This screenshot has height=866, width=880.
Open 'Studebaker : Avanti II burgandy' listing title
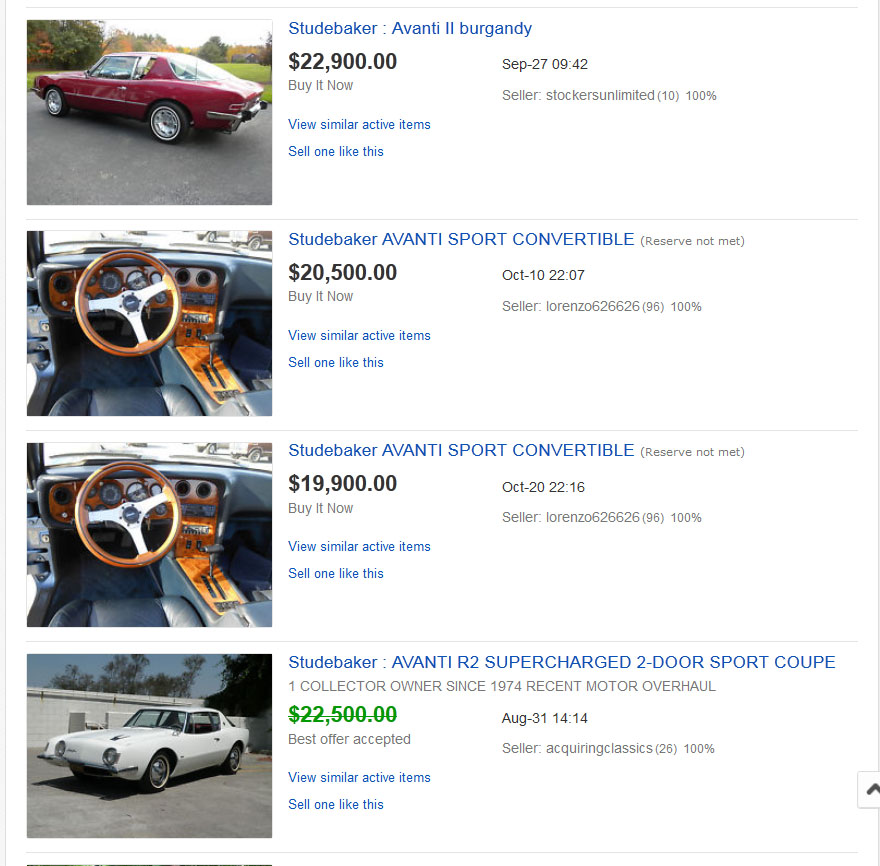pyautogui.click(x=410, y=29)
